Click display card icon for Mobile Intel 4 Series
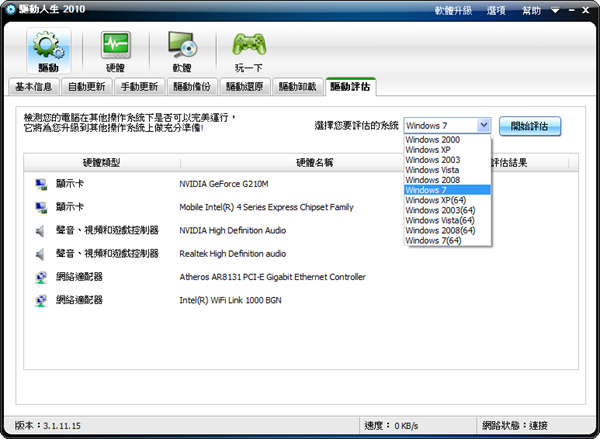 41,208
